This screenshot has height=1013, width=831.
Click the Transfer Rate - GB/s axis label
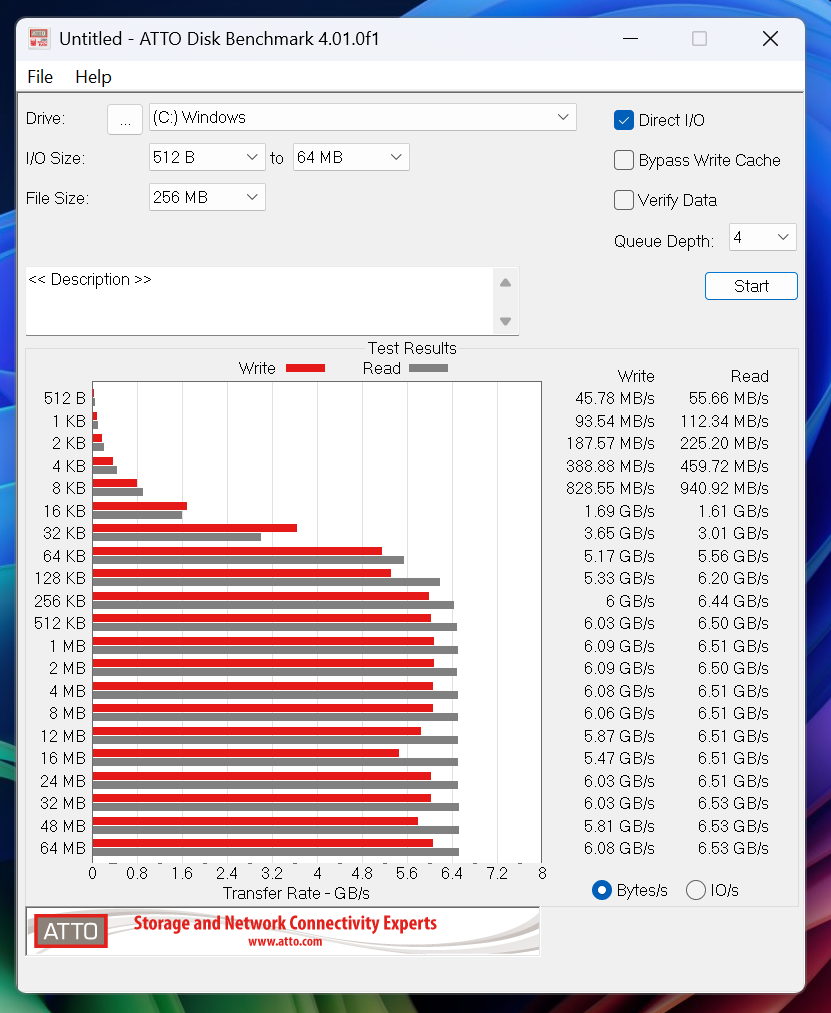(297, 893)
